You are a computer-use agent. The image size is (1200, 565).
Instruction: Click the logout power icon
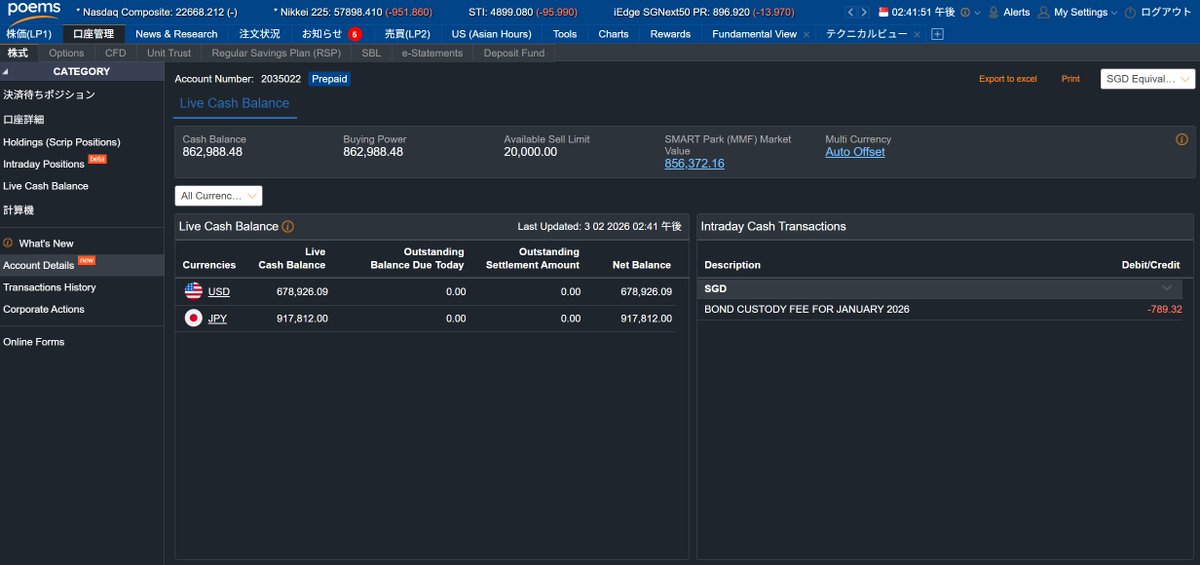point(1130,13)
